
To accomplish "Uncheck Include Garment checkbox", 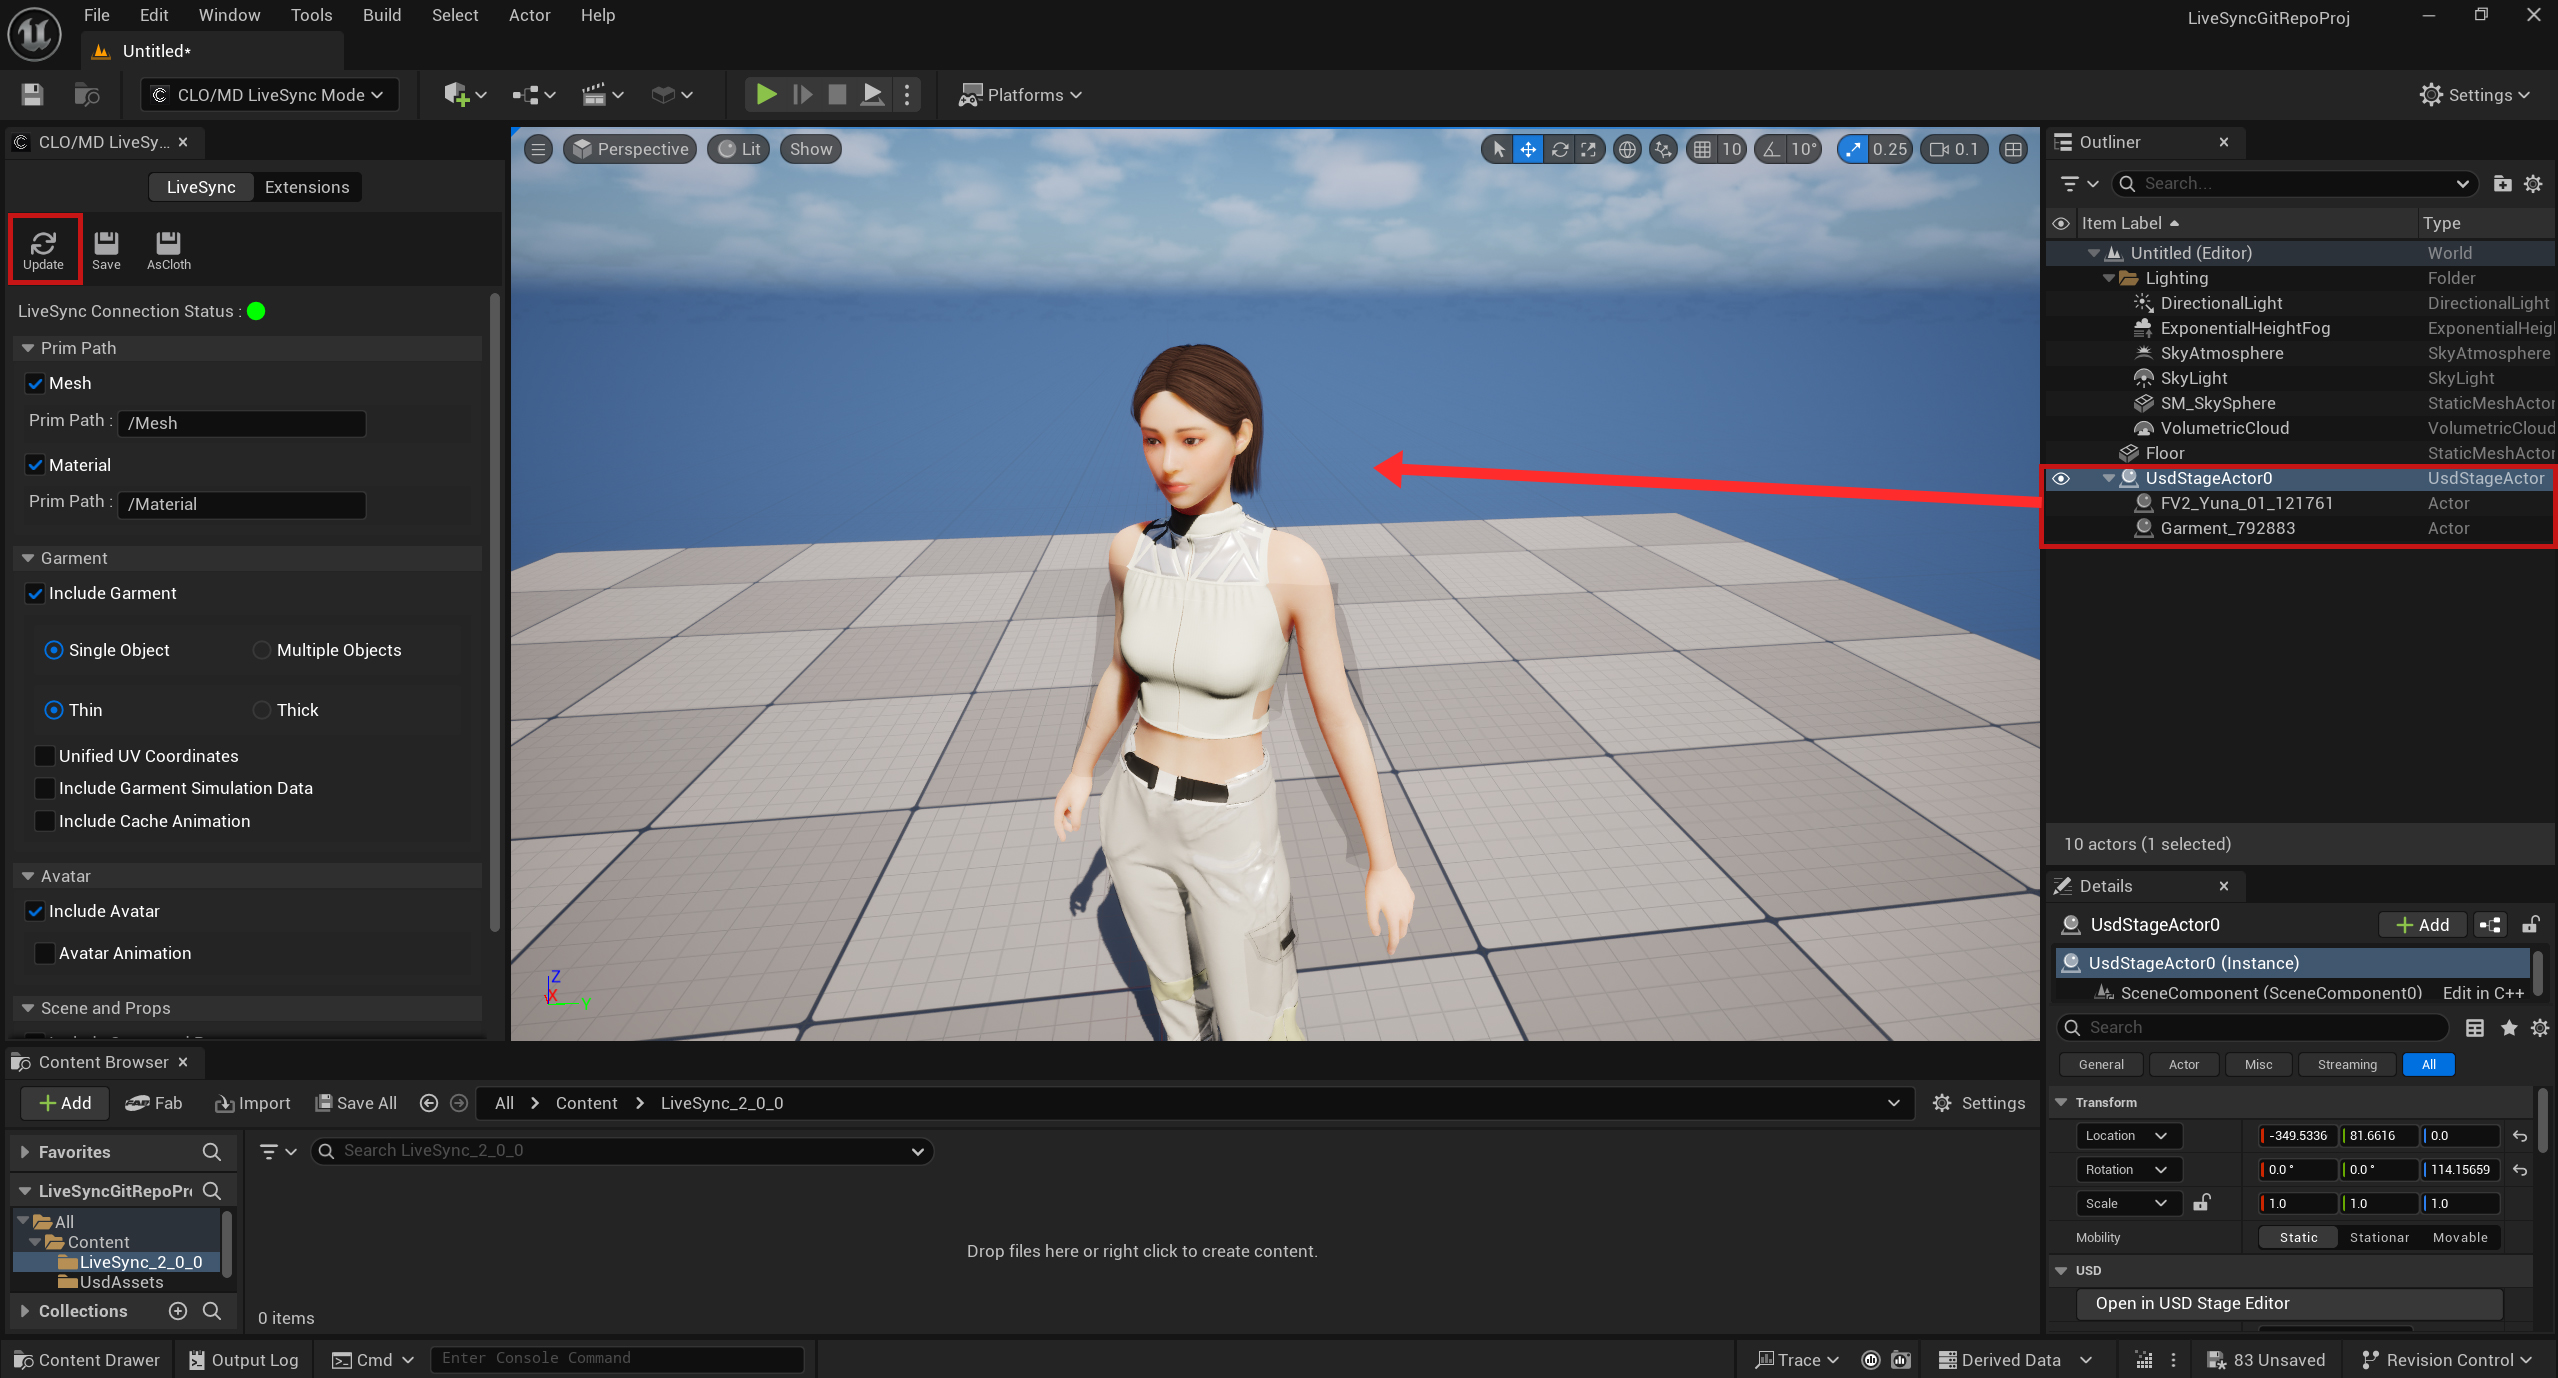I will pos(35,593).
